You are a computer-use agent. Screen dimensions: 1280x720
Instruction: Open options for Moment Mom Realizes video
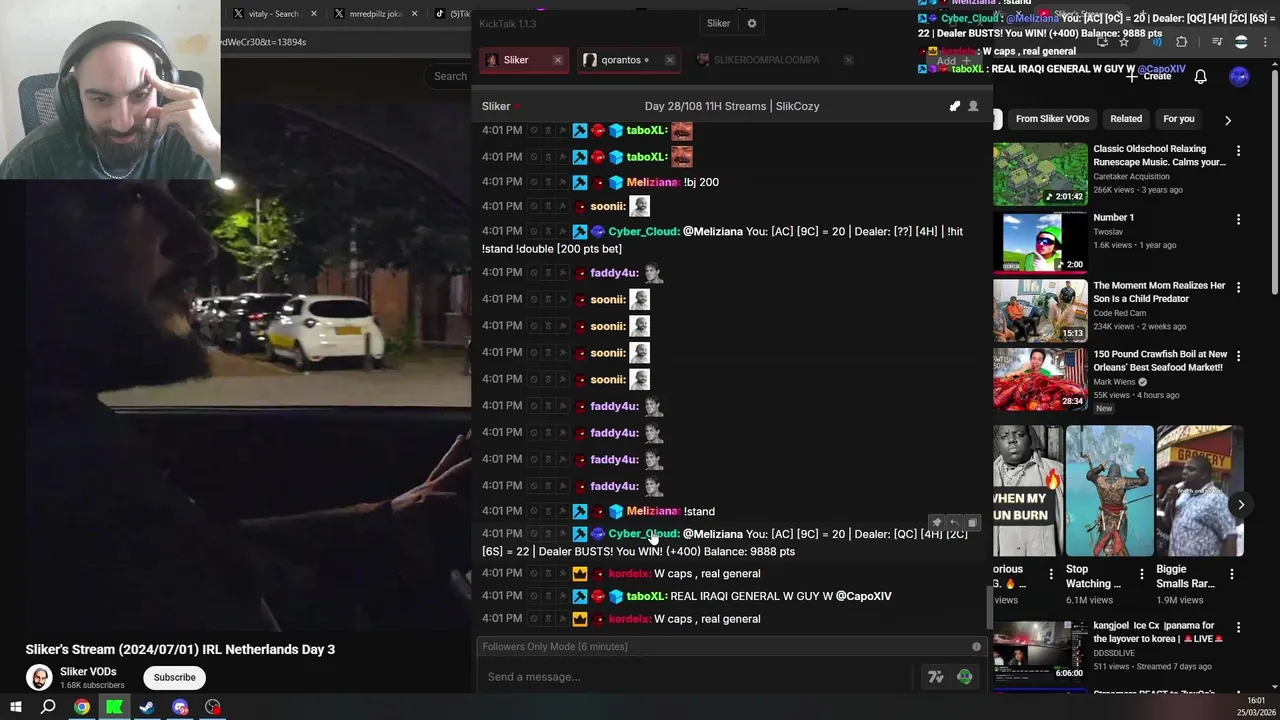point(1238,287)
